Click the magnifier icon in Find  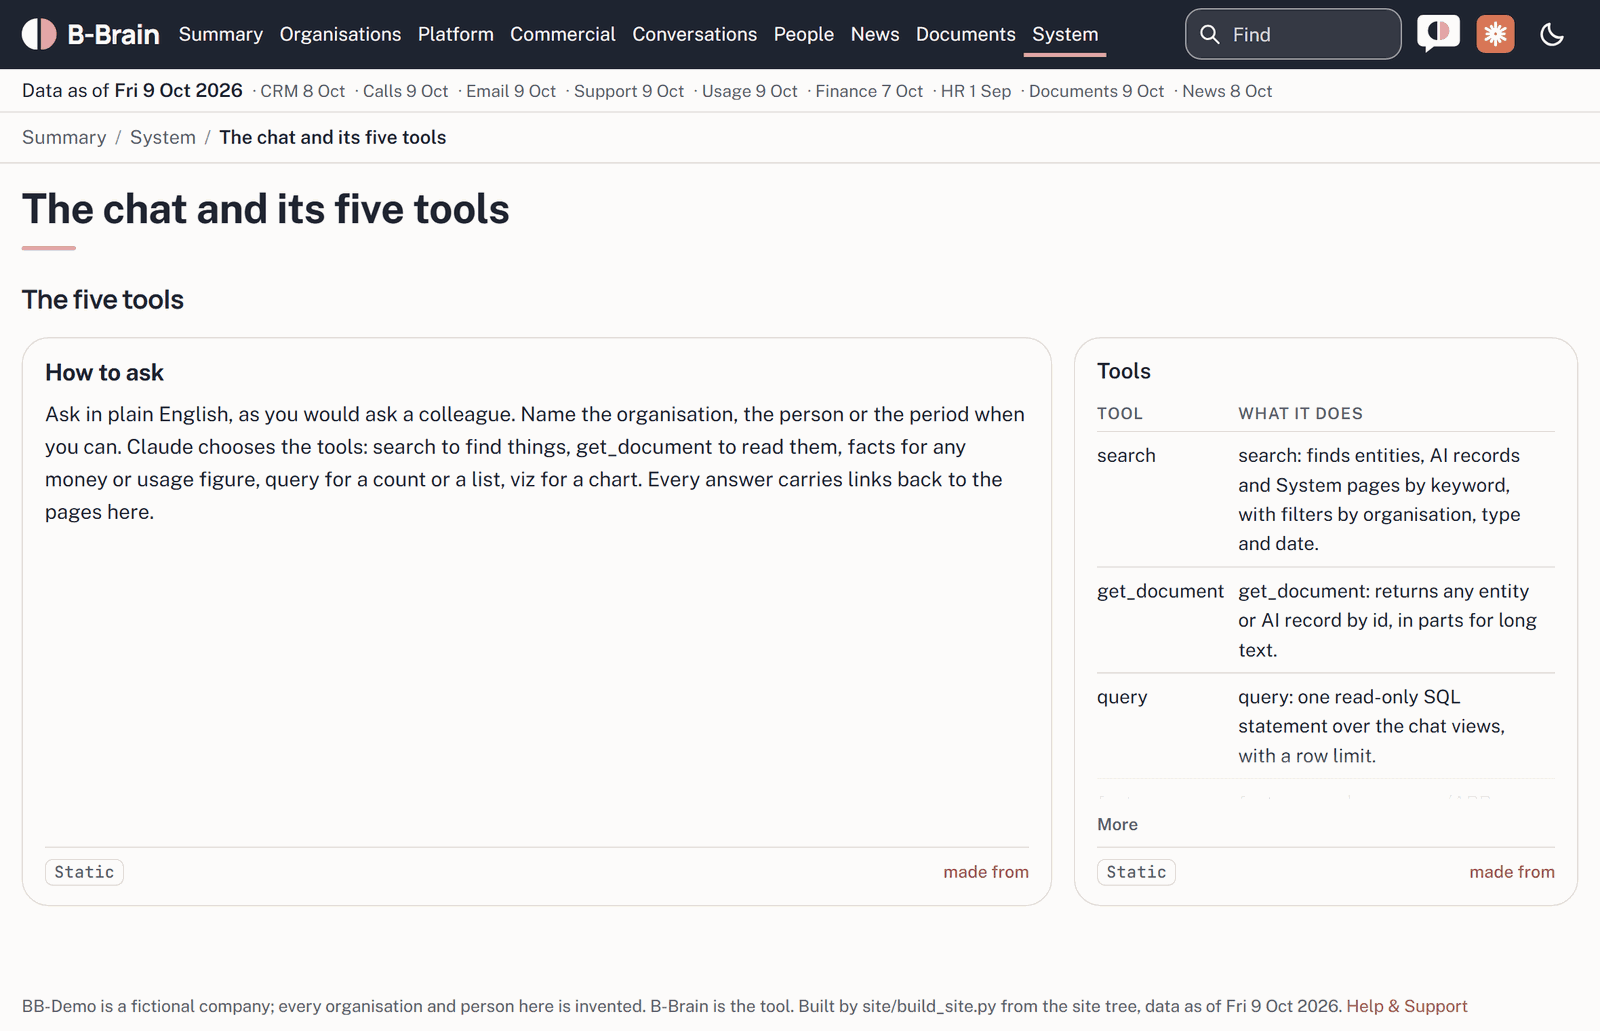coord(1210,34)
